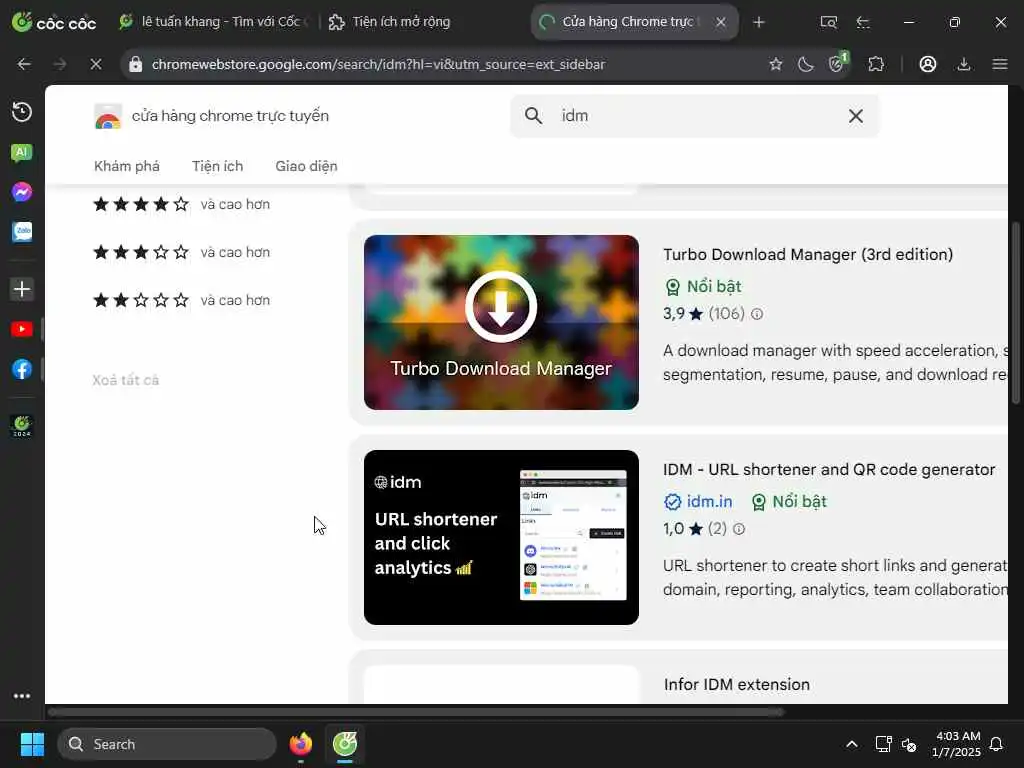Switch to lê tuấn khang search tab
The image size is (1024, 768).
pos(214,22)
